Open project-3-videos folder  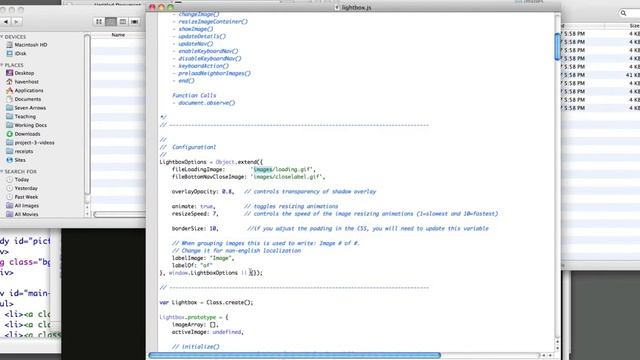[30, 142]
